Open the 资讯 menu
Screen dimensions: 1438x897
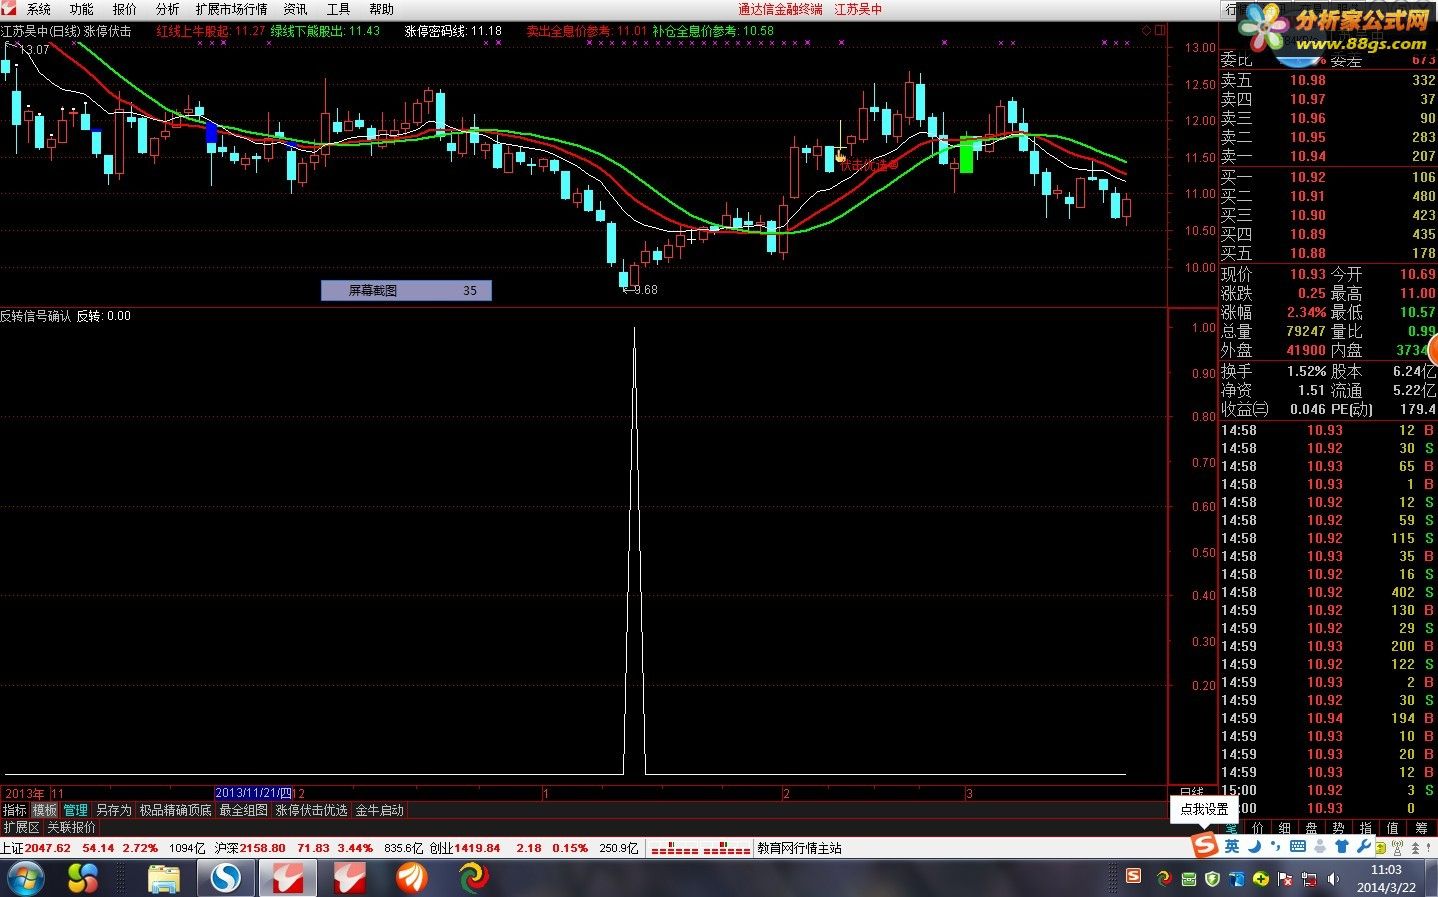tap(295, 9)
